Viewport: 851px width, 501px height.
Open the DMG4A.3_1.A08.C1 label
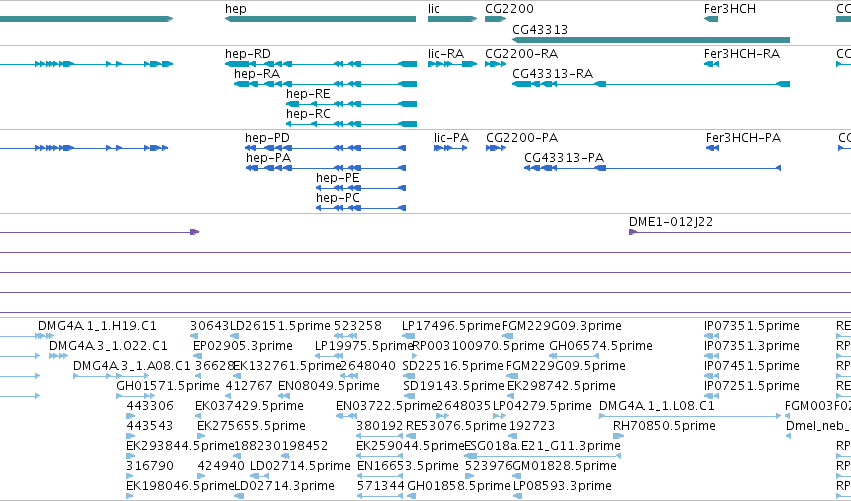pos(132,366)
